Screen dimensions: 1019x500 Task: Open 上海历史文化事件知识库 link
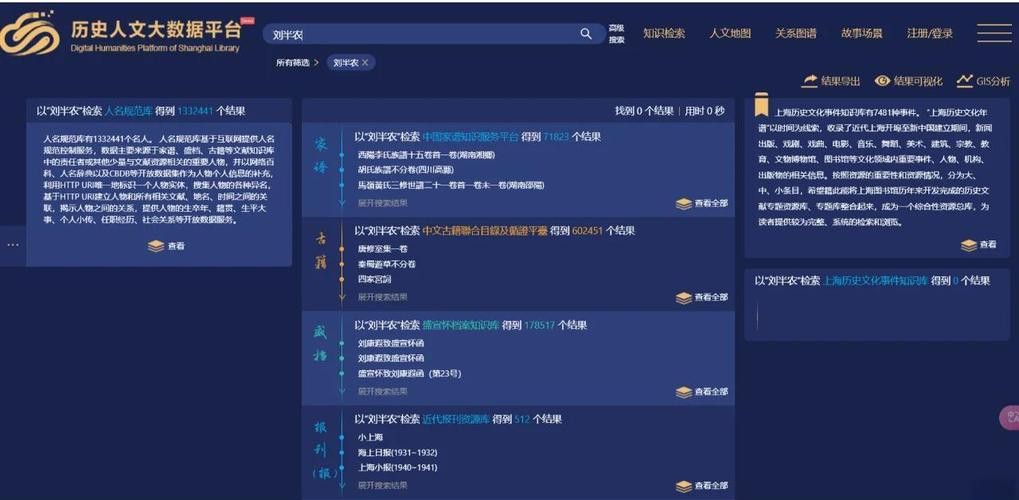[875, 281]
